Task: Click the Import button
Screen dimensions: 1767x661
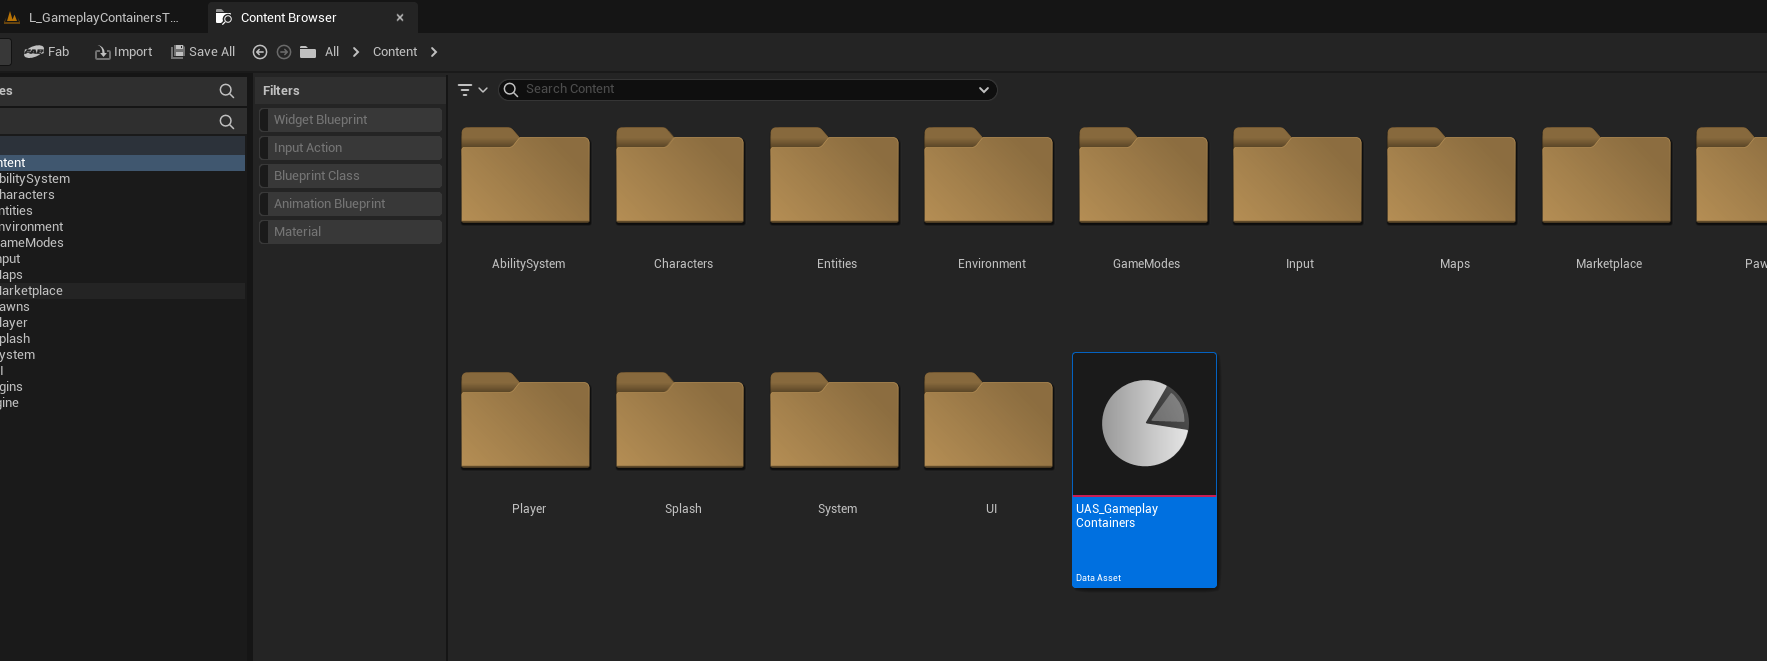Action: click(124, 52)
